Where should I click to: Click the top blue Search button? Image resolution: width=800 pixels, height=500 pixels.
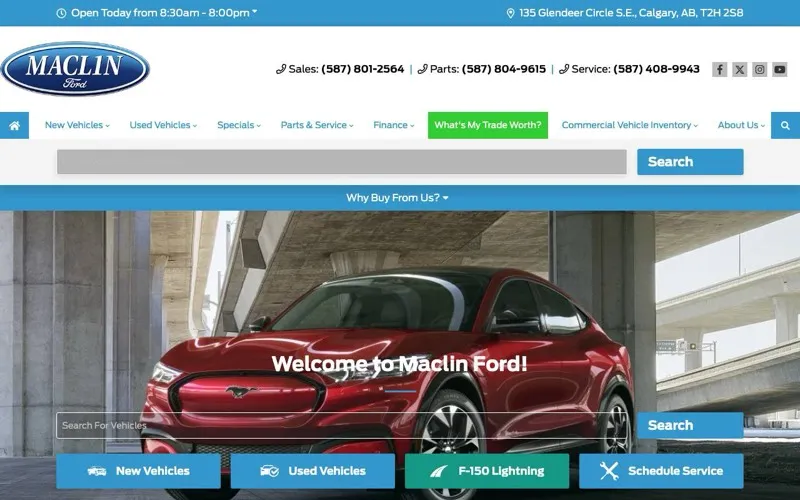(x=690, y=162)
